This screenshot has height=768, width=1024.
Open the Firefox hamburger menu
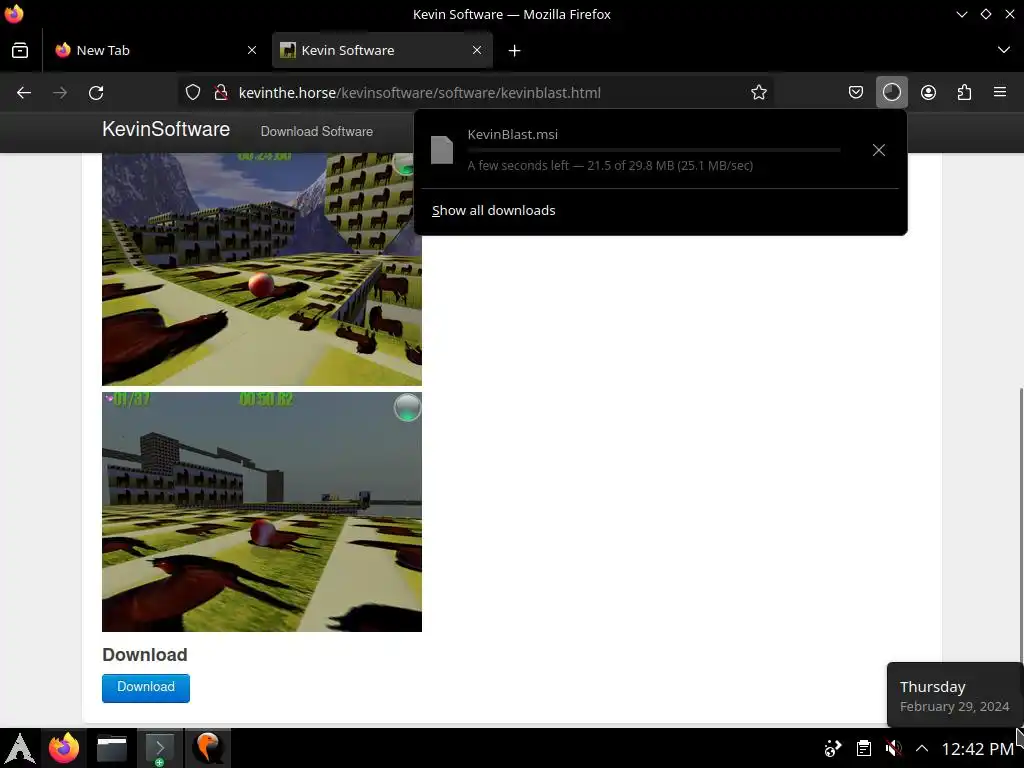pyautogui.click(x=1000, y=93)
